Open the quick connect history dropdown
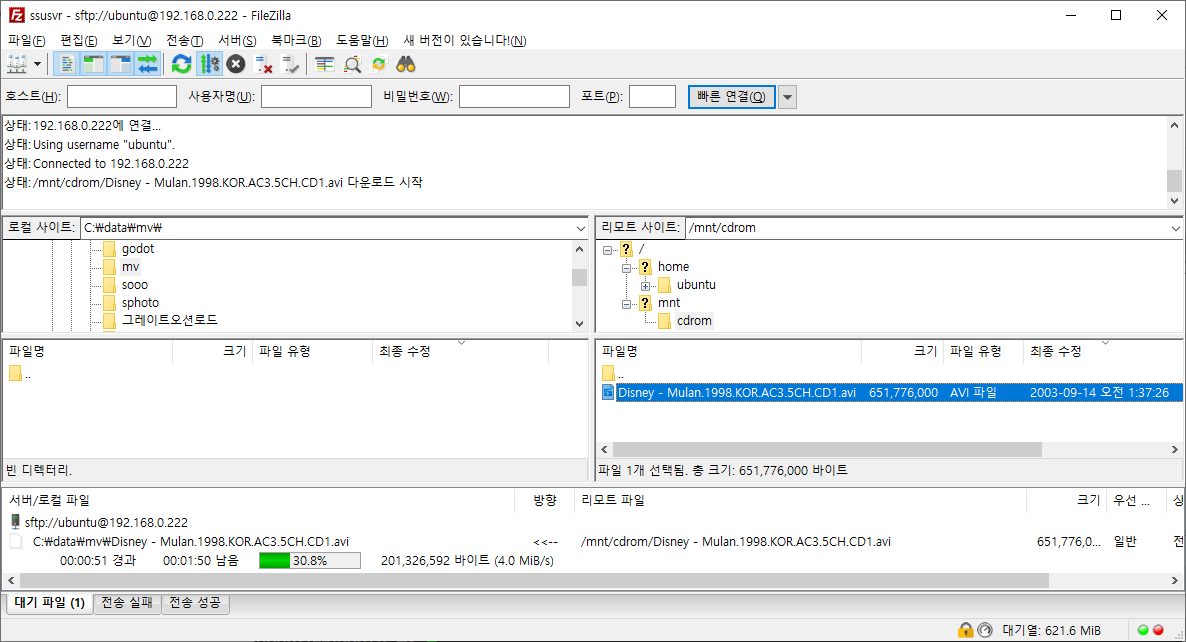 [x=787, y=97]
